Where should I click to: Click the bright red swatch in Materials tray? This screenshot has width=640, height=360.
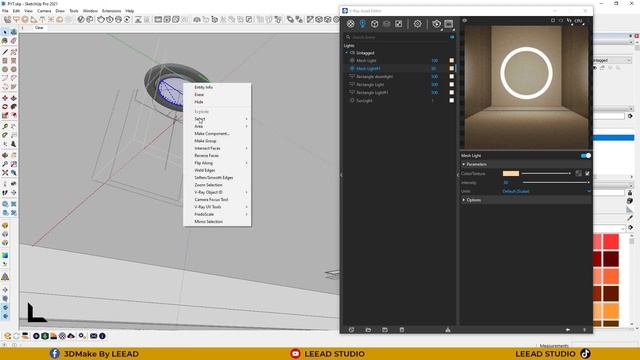[611, 242]
